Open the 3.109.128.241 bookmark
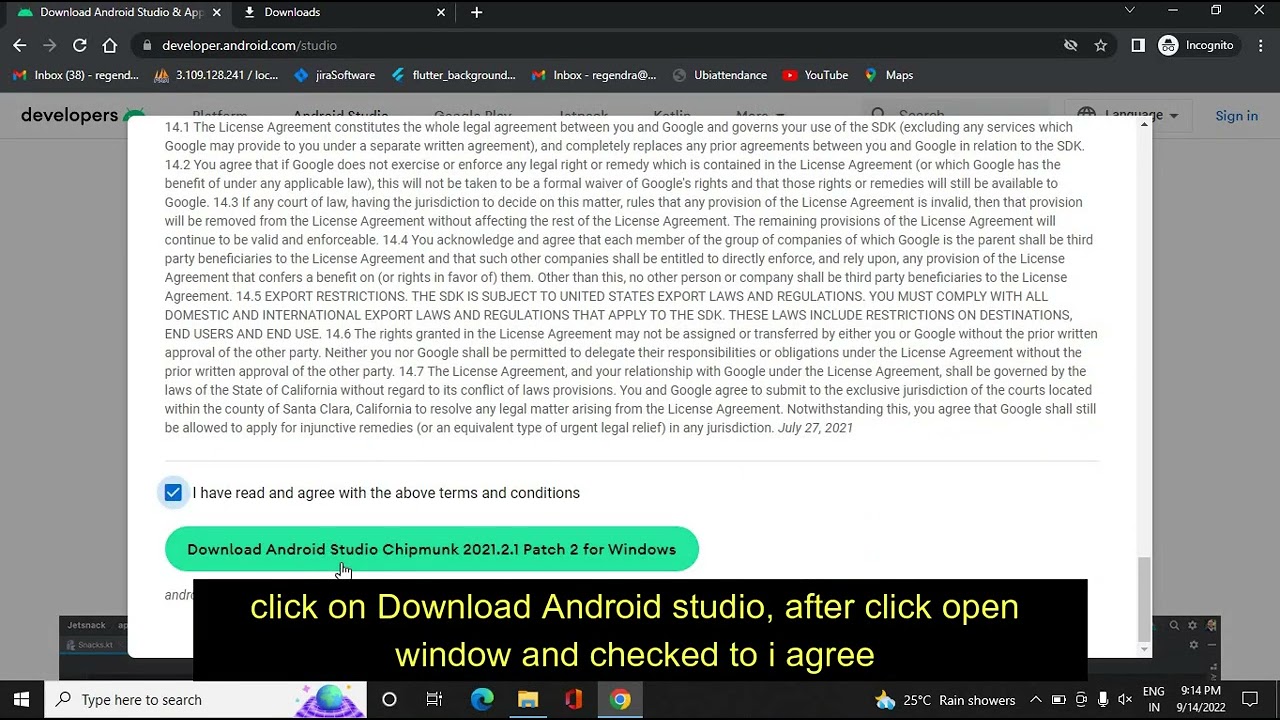Viewport: 1280px width, 720px height. tap(216, 75)
